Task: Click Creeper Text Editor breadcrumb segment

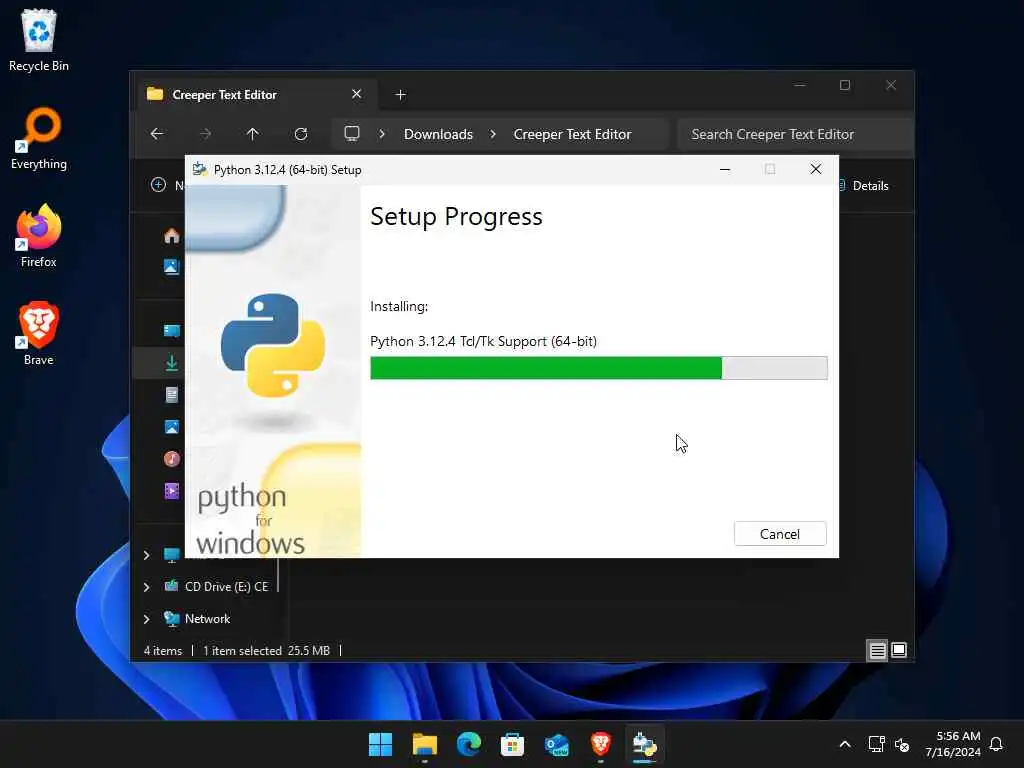Action: click(572, 134)
